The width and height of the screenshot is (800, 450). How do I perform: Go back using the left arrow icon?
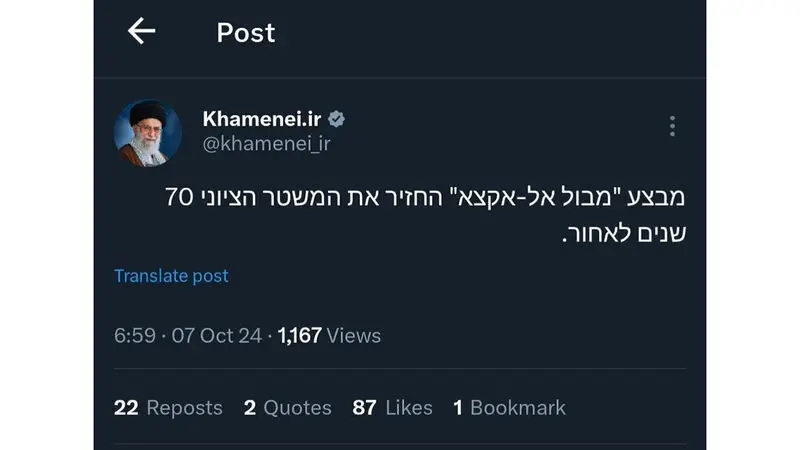point(141,31)
